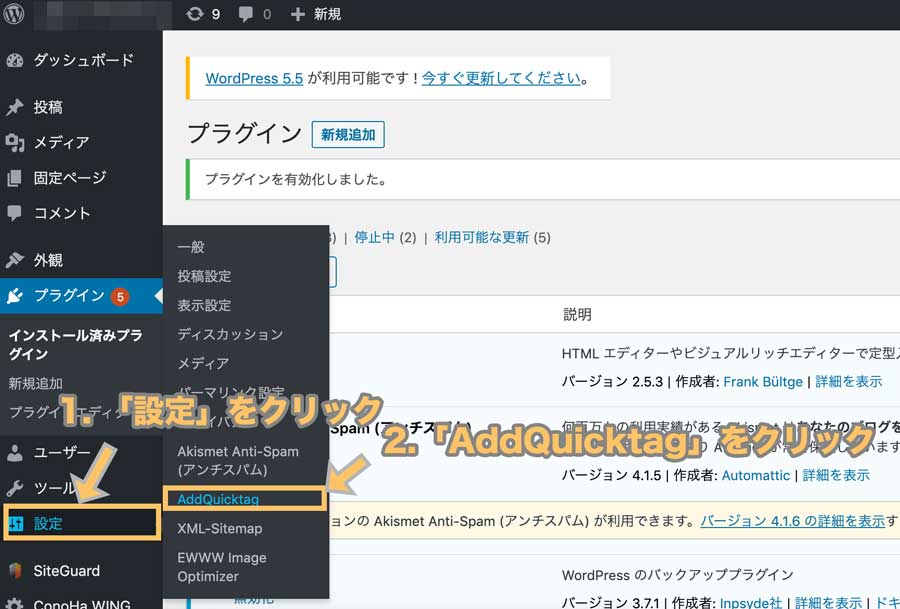Select AddQuicktag in the settings flyout

218,499
